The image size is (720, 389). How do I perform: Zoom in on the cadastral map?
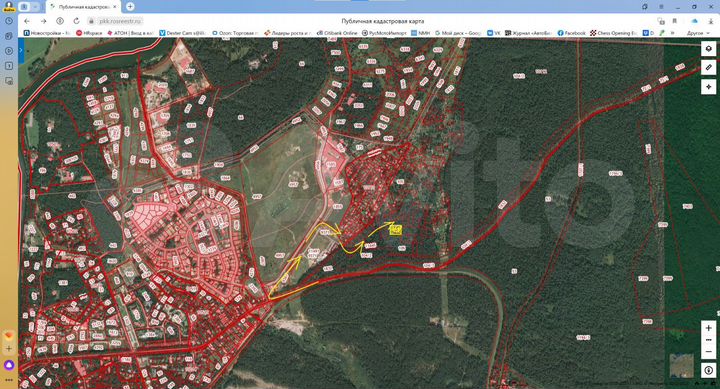(709, 328)
